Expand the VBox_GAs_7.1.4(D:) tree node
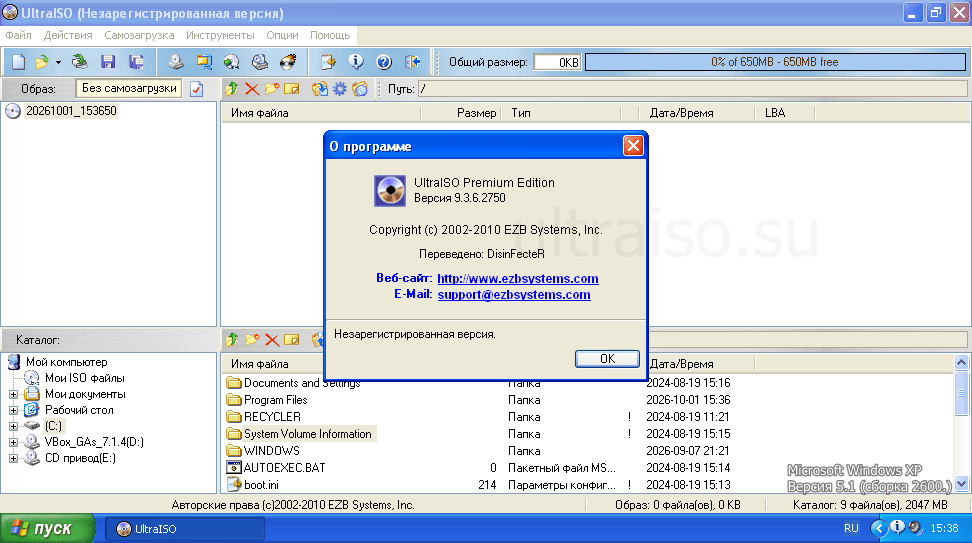 click(x=13, y=443)
